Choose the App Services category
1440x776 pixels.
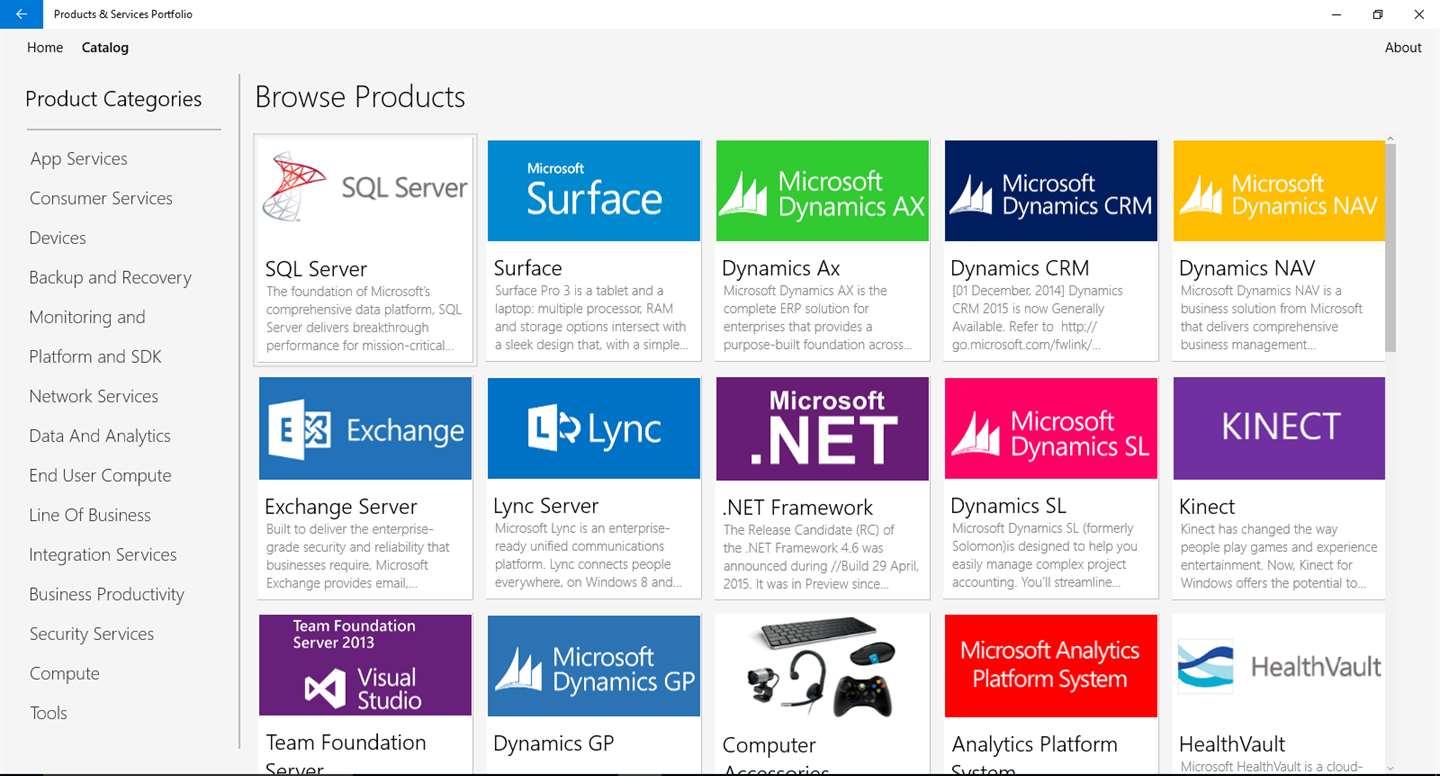pos(79,158)
